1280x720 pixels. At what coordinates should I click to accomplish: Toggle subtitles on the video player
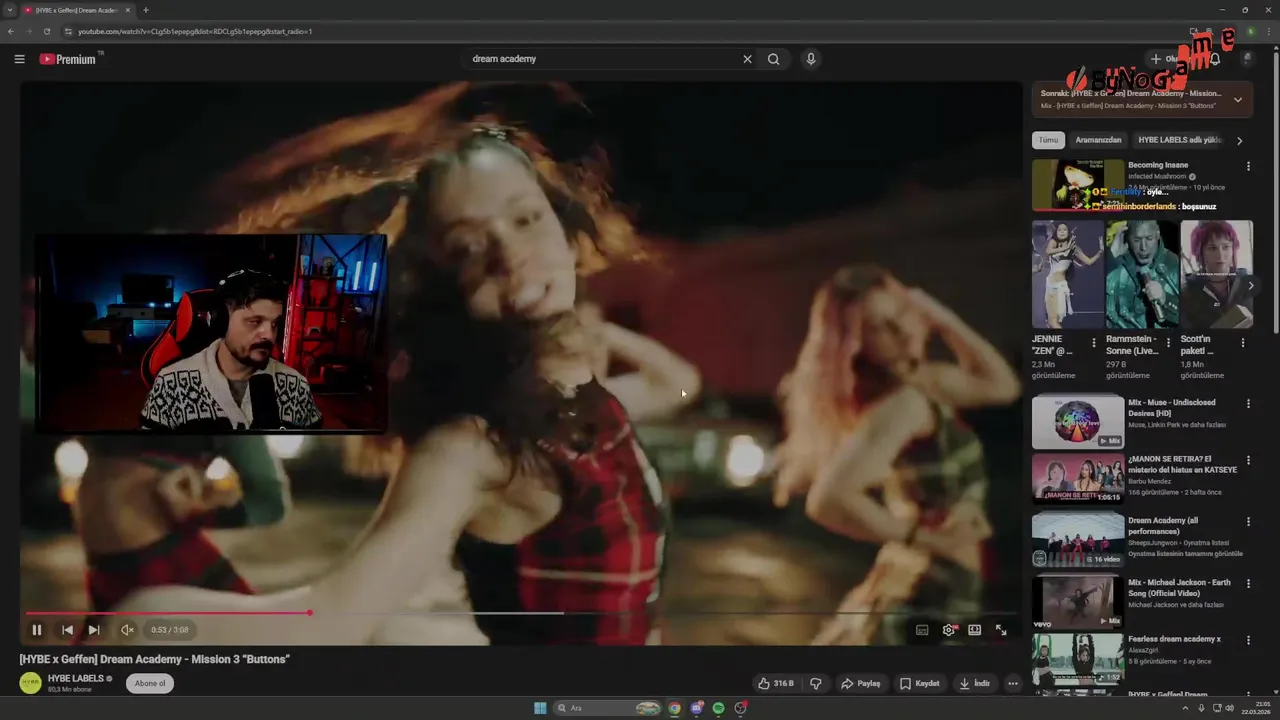(x=922, y=630)
